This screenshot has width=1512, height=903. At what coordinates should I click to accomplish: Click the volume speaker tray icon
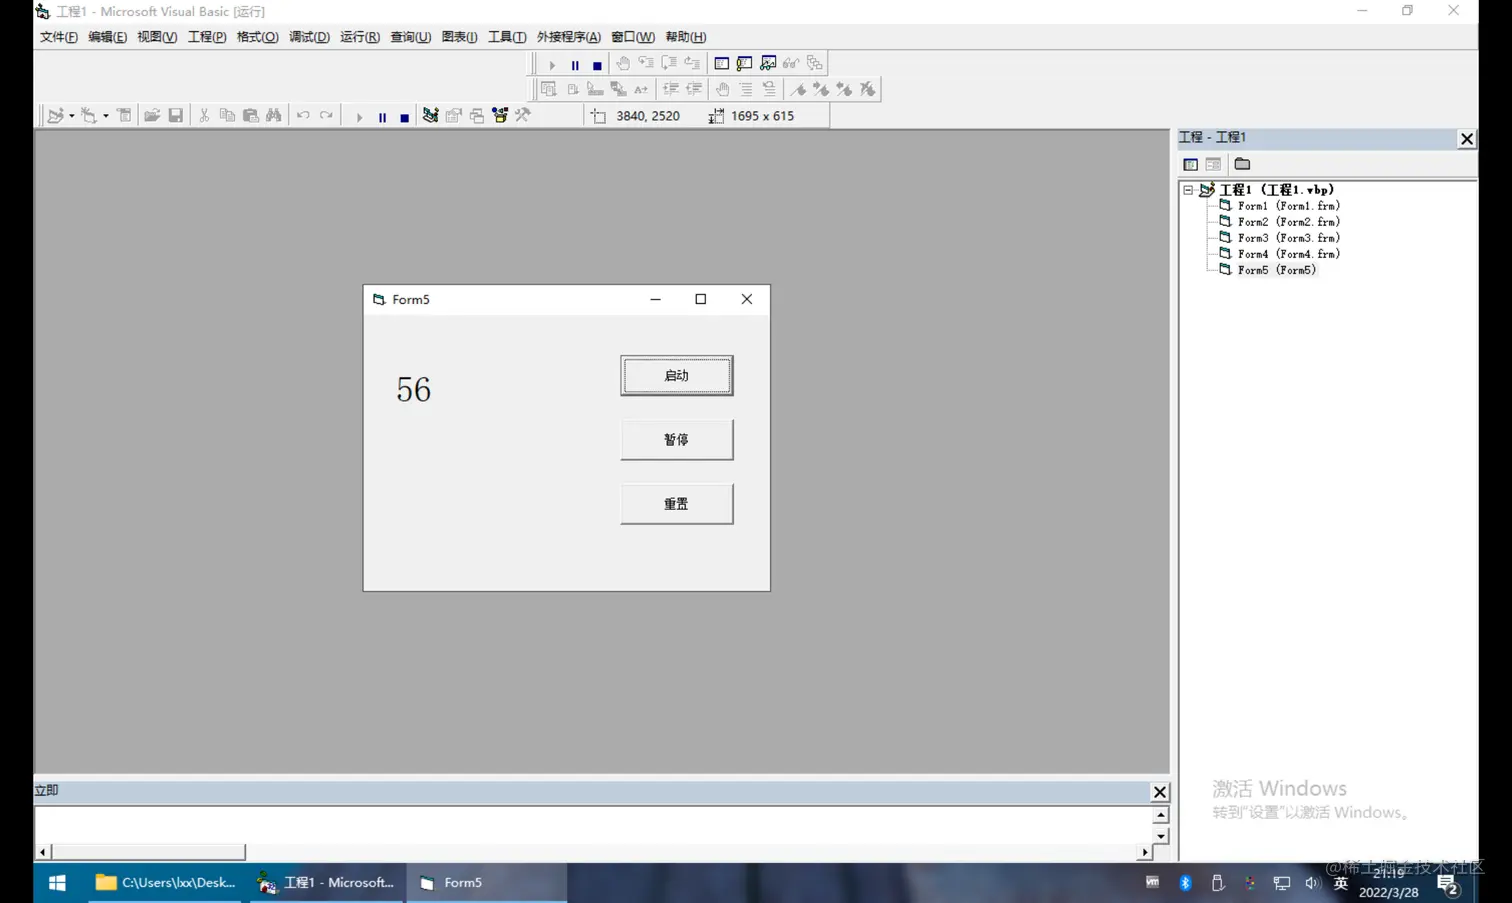click(1312, 883)
